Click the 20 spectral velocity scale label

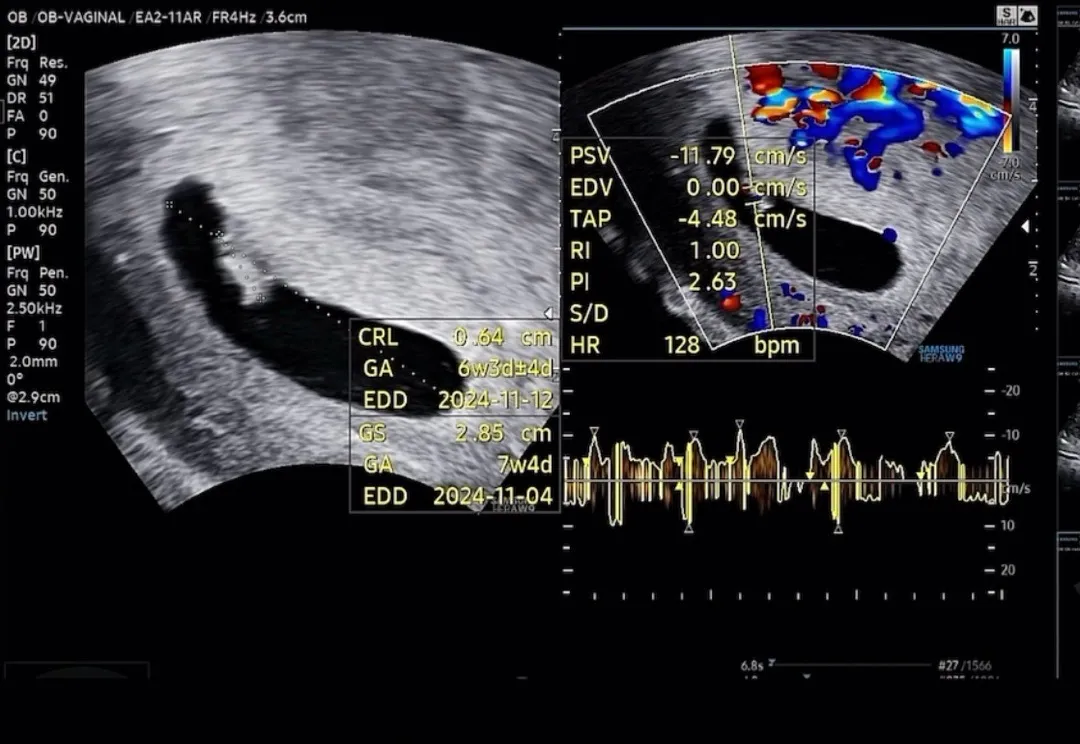click(x=1008, y=570)
